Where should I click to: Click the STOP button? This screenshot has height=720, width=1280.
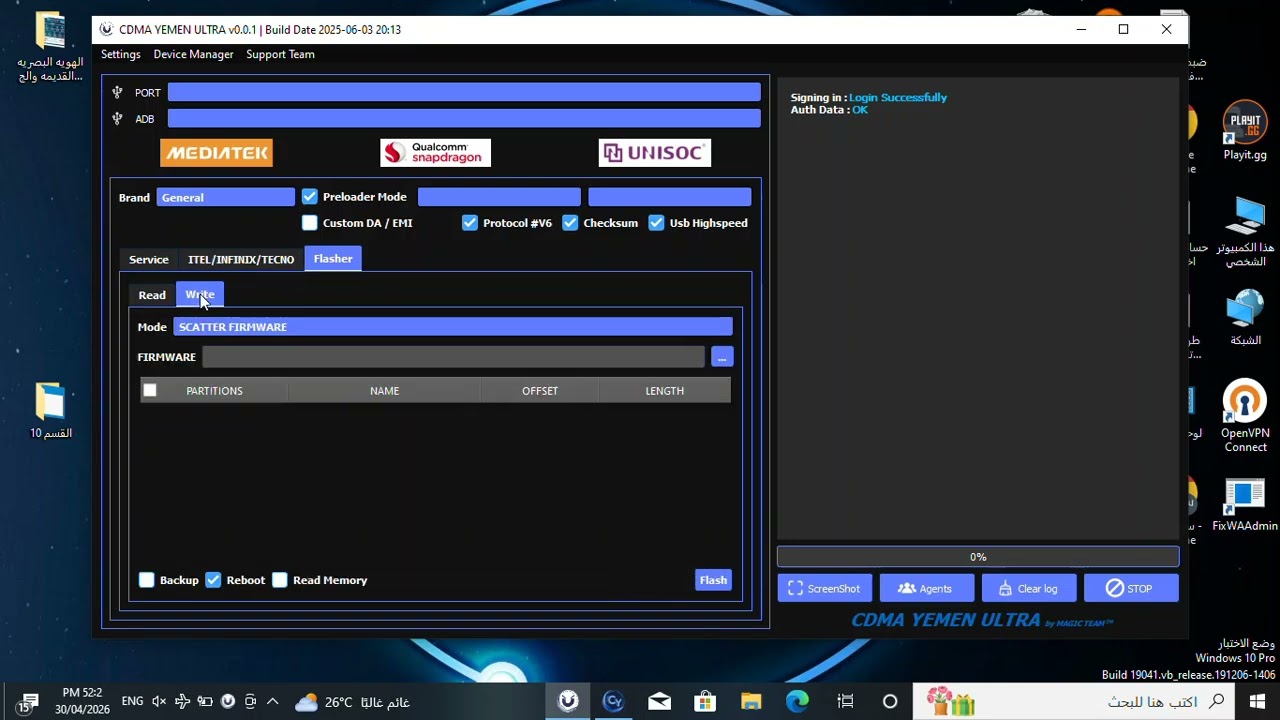(x=1131, y=588)
